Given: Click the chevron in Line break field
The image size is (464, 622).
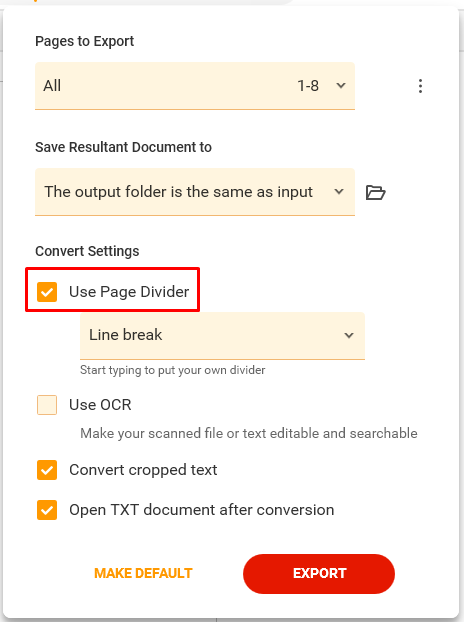Looking at the screenshot, I should [349, 335].
